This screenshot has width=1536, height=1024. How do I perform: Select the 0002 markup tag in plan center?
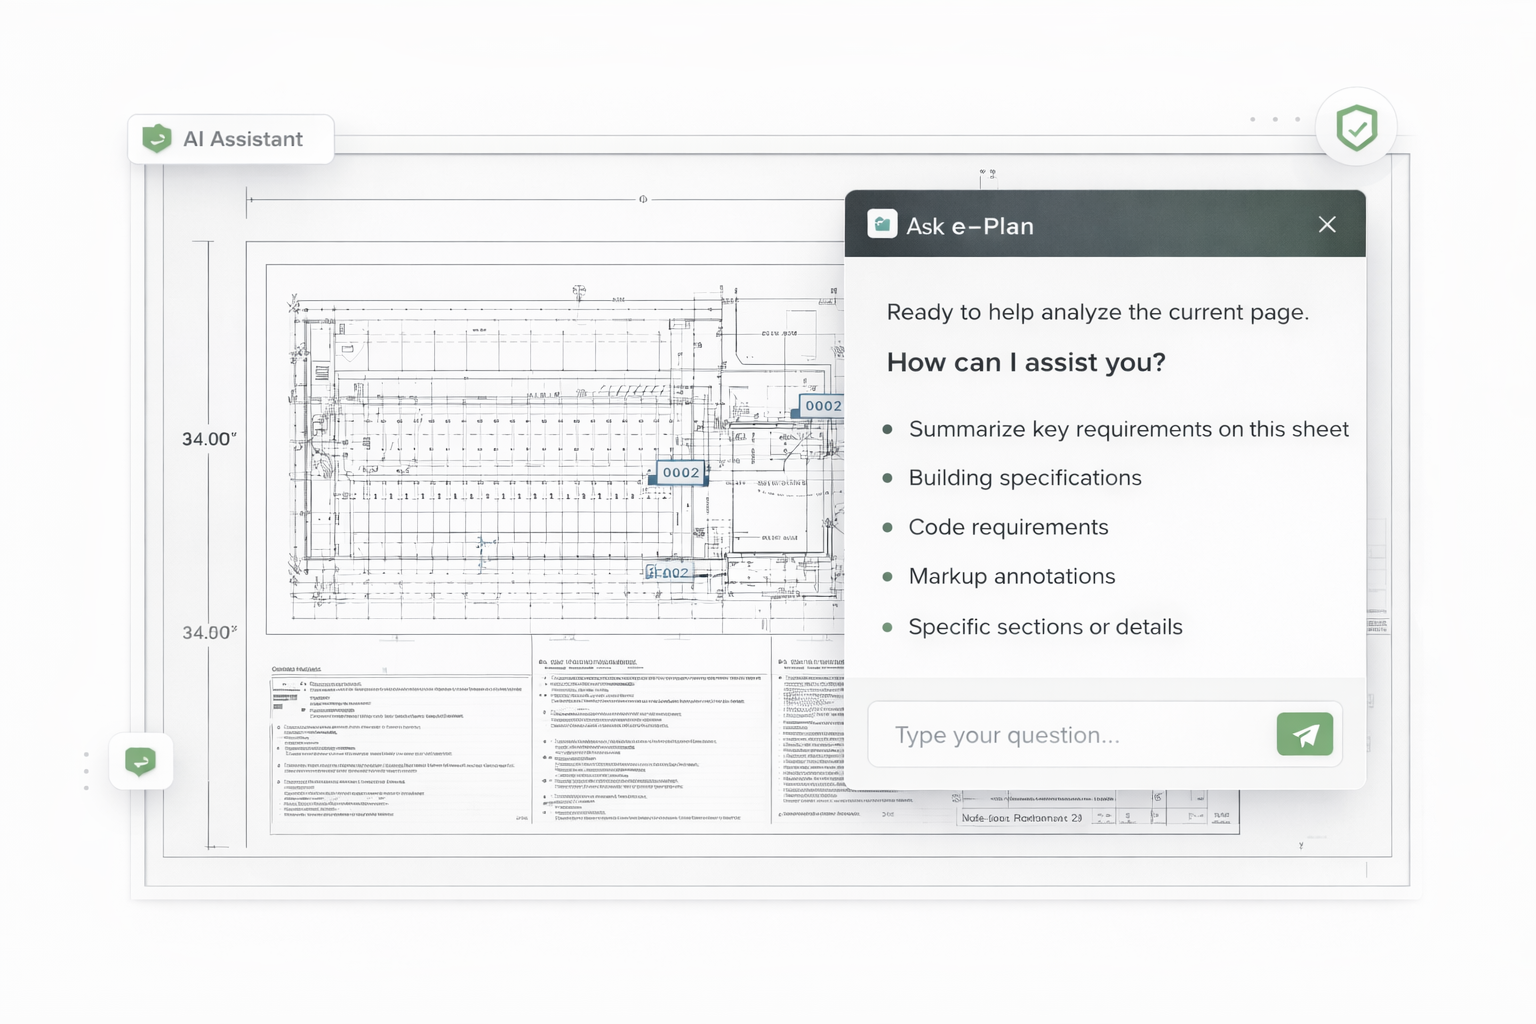pyautogui.click(x=681, y=473)
